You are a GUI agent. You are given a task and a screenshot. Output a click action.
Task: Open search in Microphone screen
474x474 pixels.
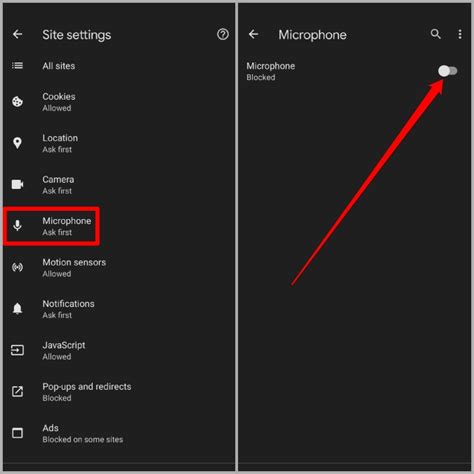435,34
